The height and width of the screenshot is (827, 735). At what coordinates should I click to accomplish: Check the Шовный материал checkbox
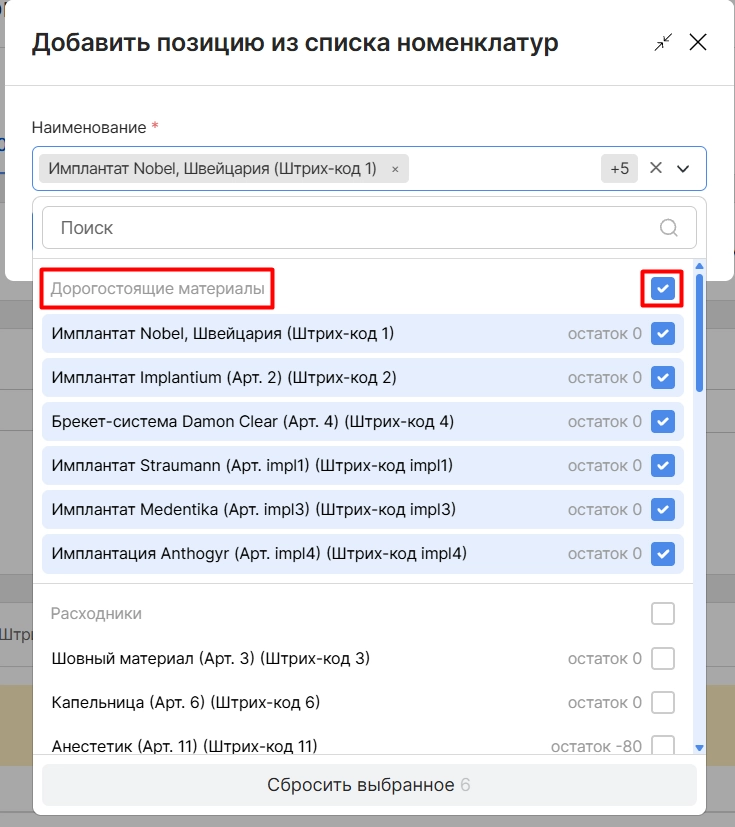pyautogui.click(x=663, y=658)
